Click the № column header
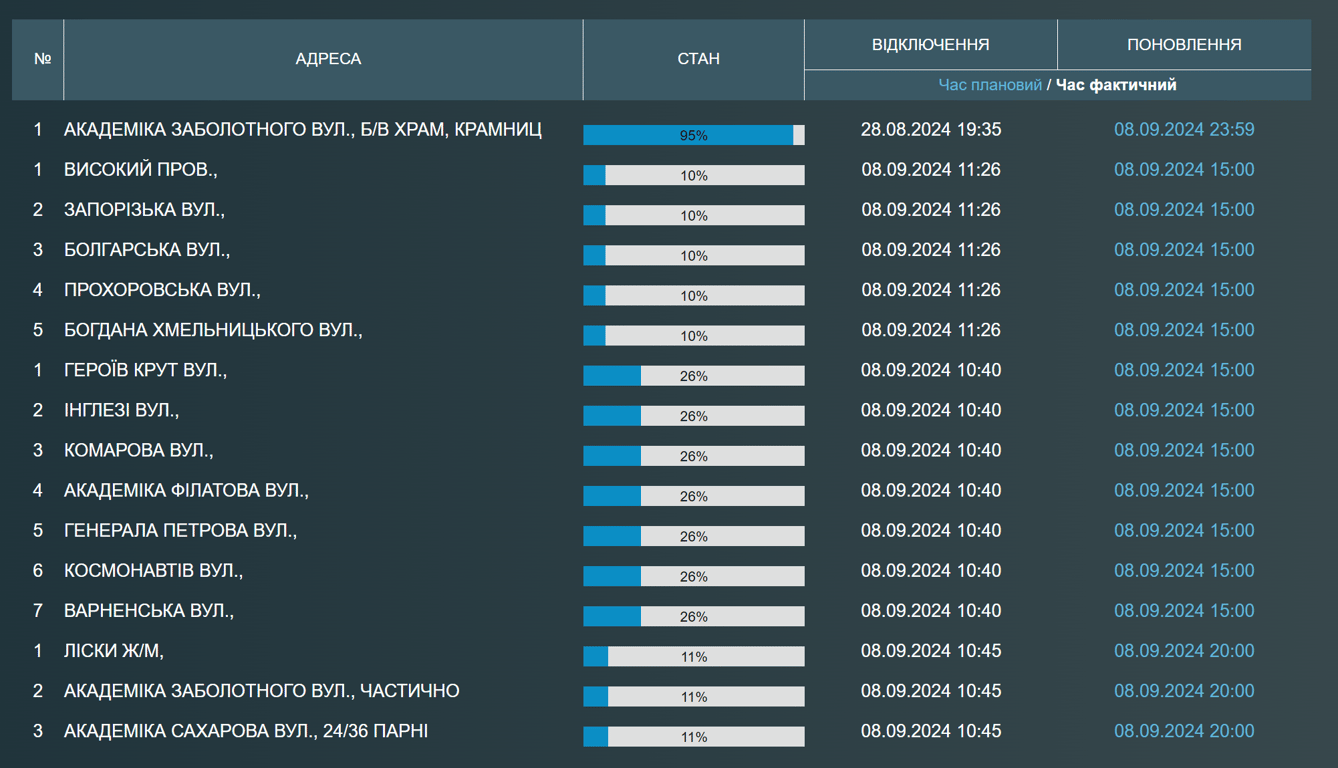Image resolution: width=1338 pixels, height=768 pixels. (42, 59)
